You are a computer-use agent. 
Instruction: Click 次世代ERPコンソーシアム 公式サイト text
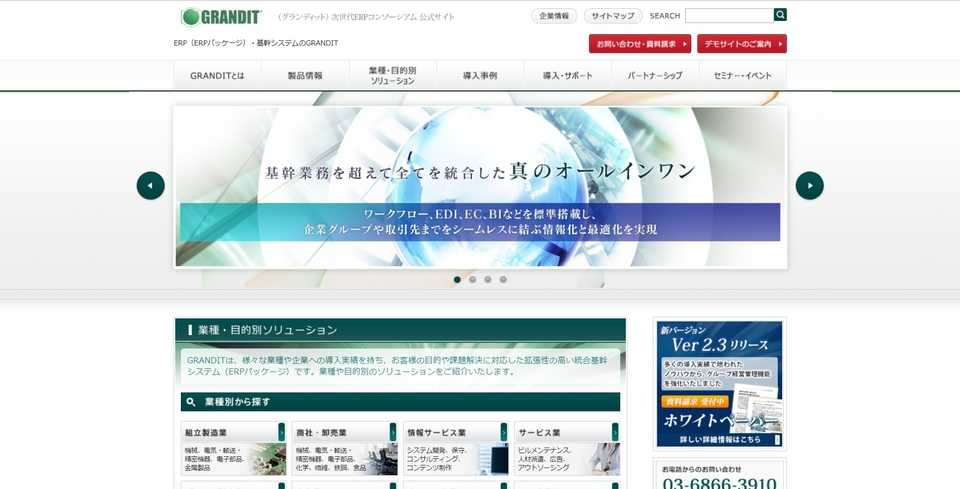coord(366,17)
